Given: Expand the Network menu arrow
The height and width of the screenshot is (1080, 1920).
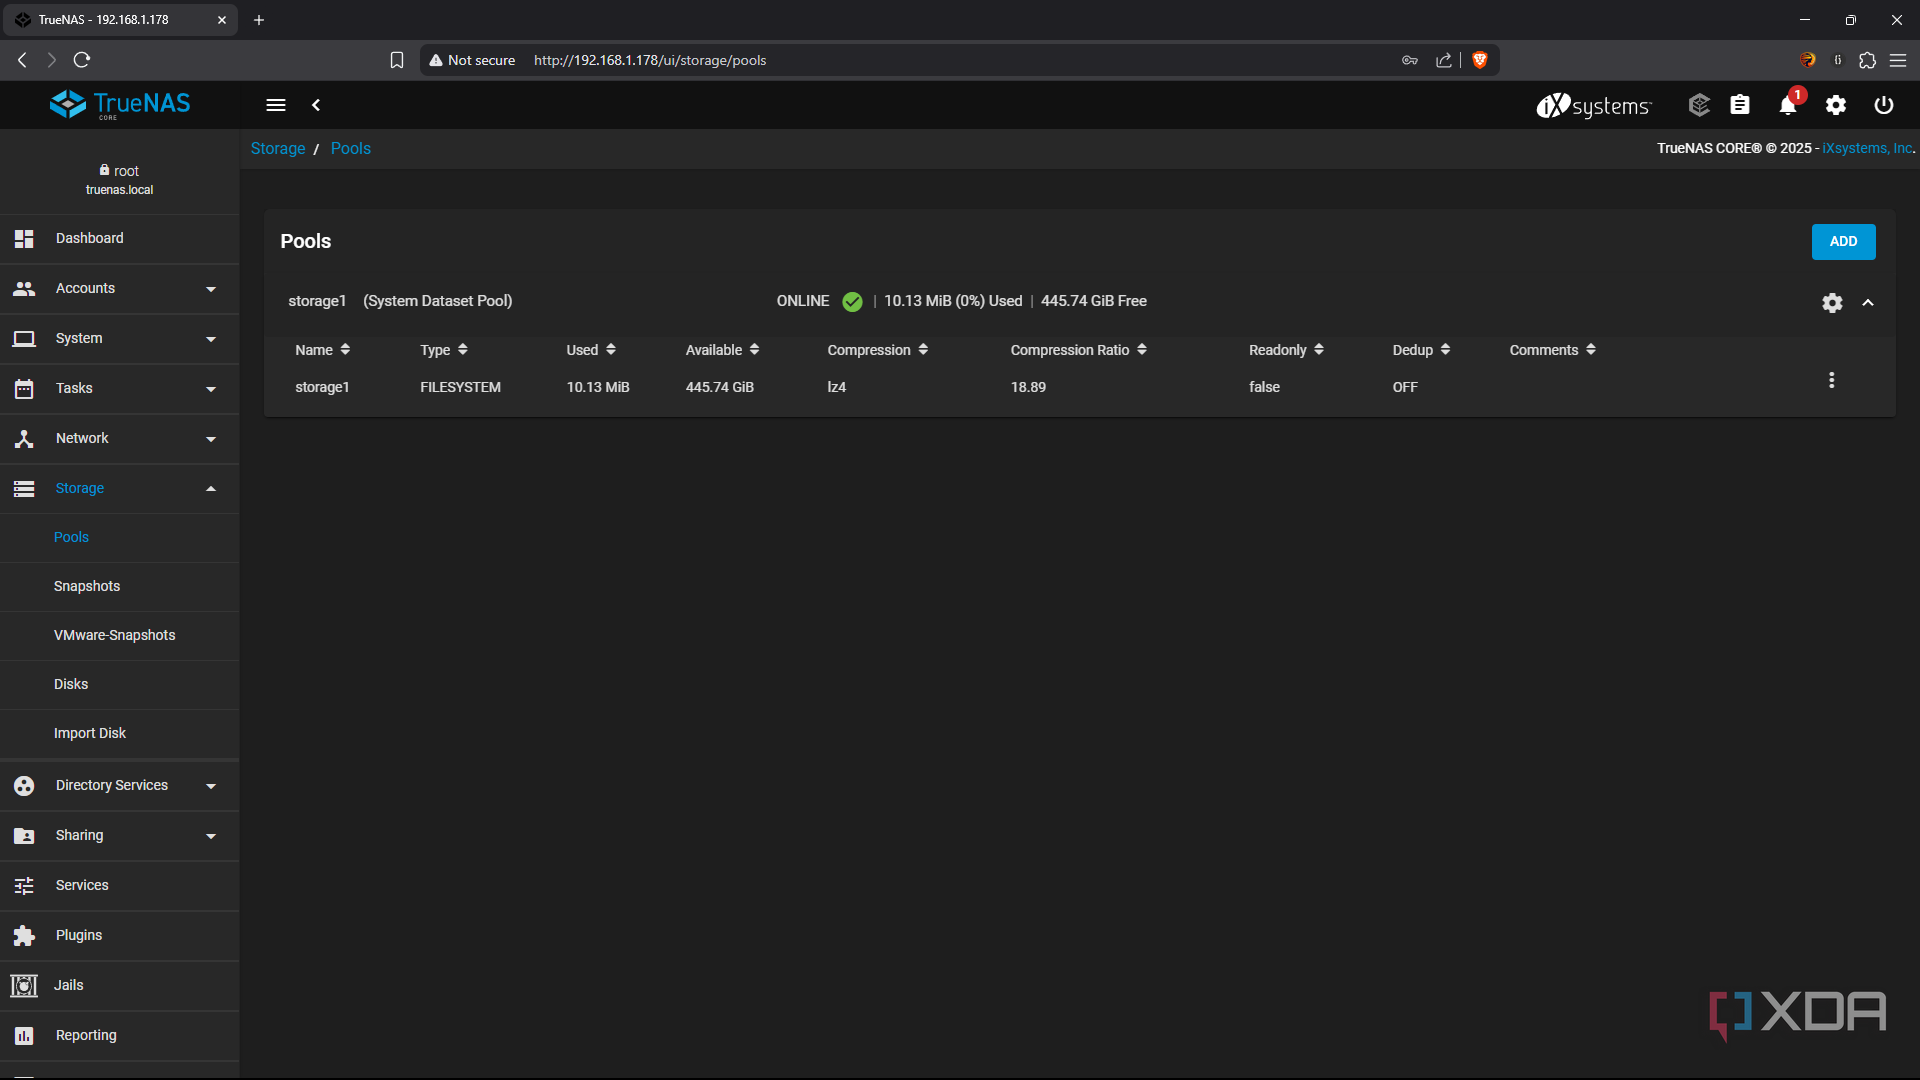Looking at the screenshot, I should pyautogui.click(x=211, y=439).
